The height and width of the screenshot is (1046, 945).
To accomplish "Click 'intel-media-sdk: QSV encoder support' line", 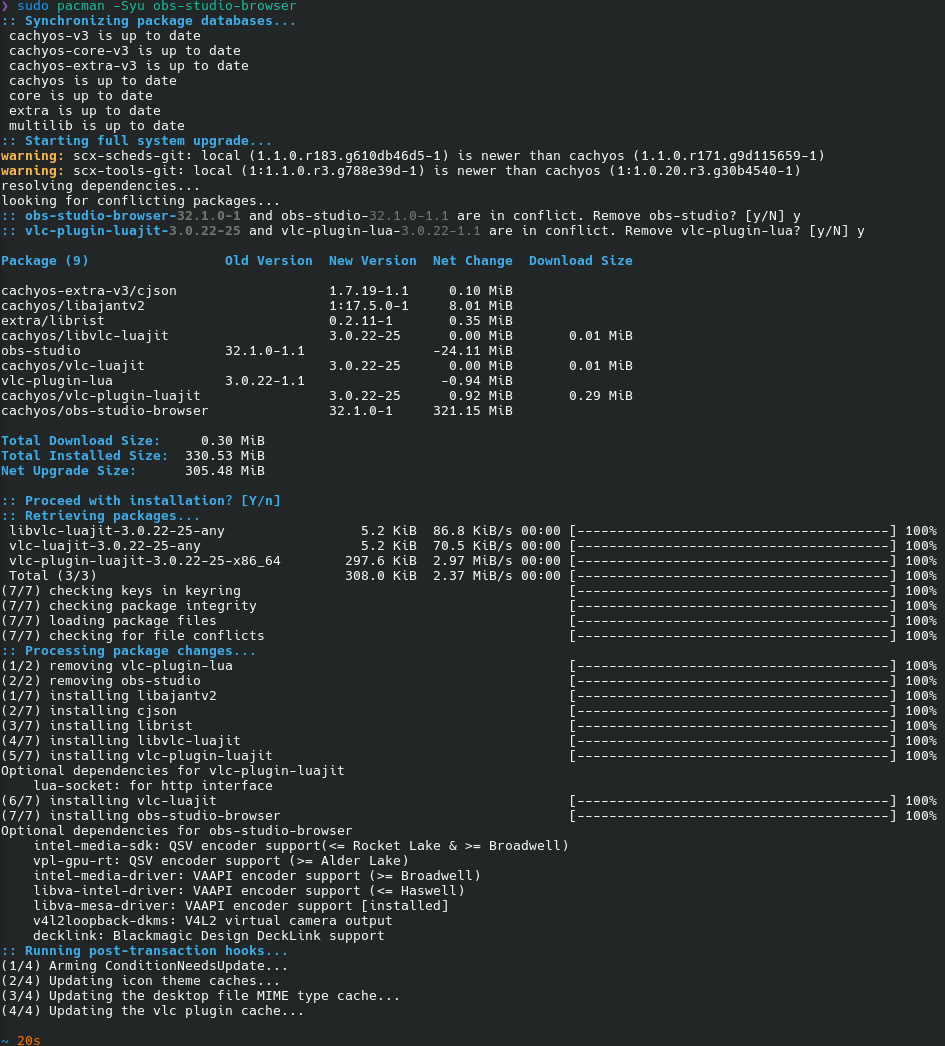I will tap(301, 846).
